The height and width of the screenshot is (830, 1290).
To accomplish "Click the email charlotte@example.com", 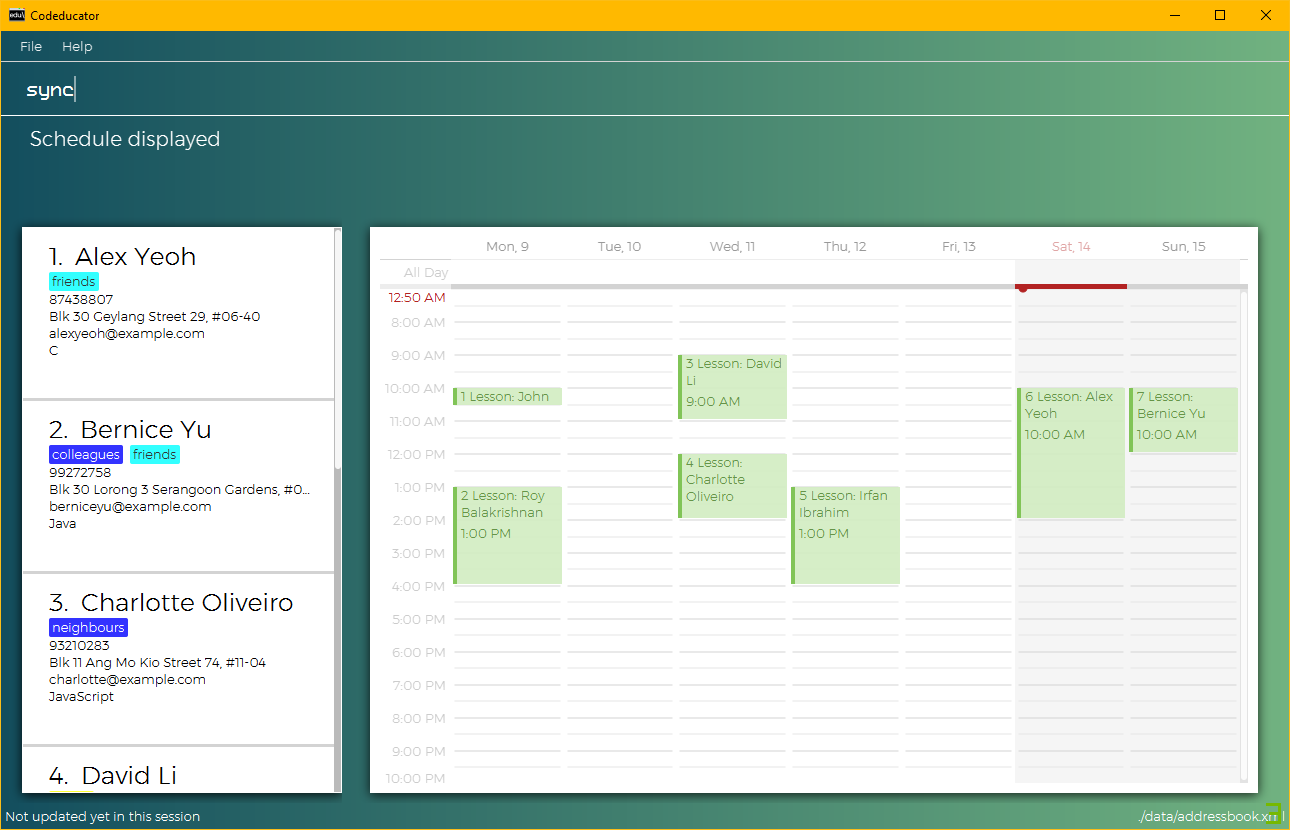I will point(127,679).
